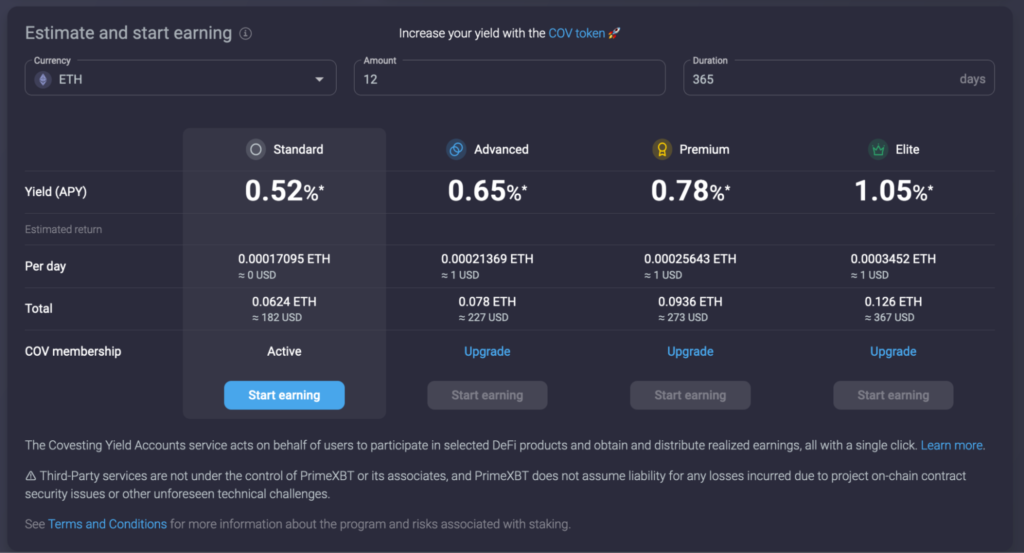Click the Estimated return label
This screenshot has width=1024, height=553.
tap(63, 230)
